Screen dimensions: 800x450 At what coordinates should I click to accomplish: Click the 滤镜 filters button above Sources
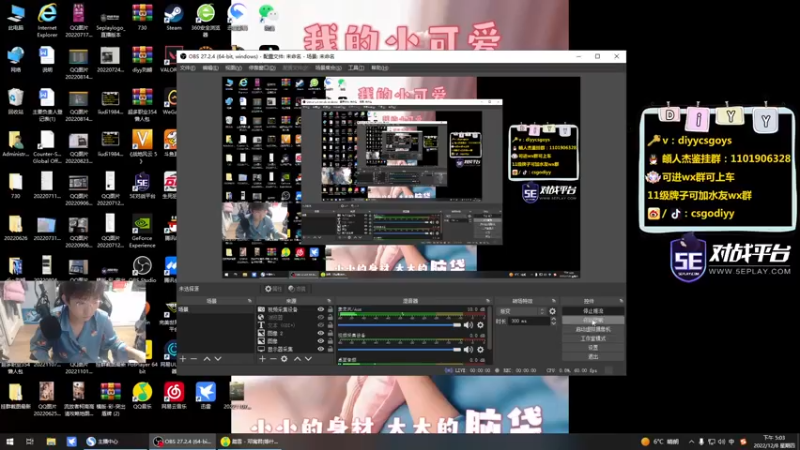297,289
